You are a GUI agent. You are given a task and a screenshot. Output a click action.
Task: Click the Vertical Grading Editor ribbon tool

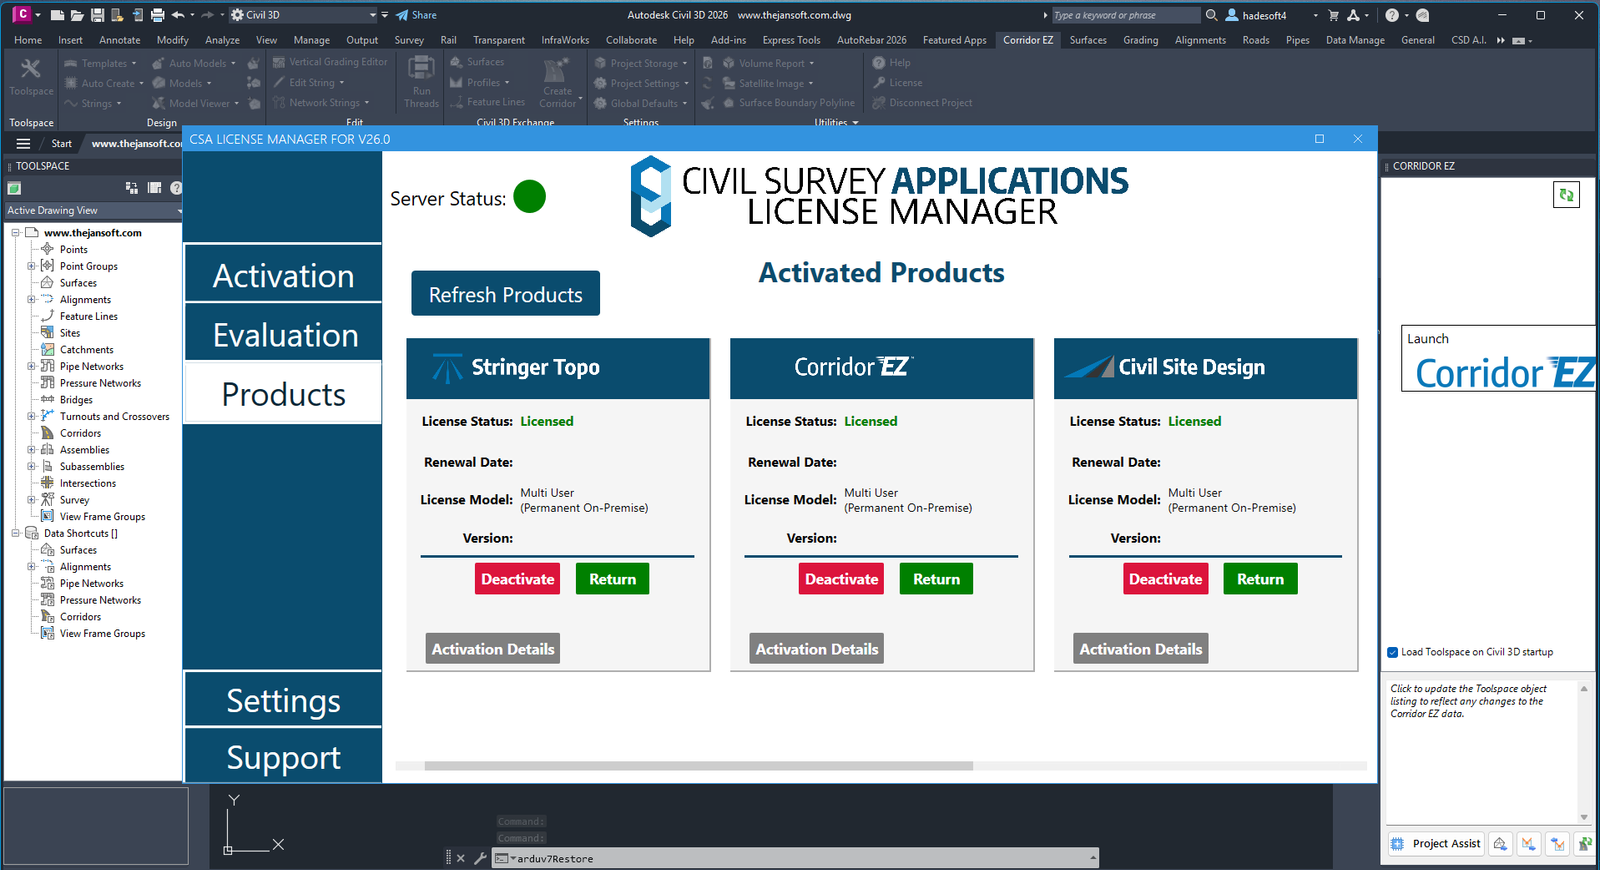point(330,62)
